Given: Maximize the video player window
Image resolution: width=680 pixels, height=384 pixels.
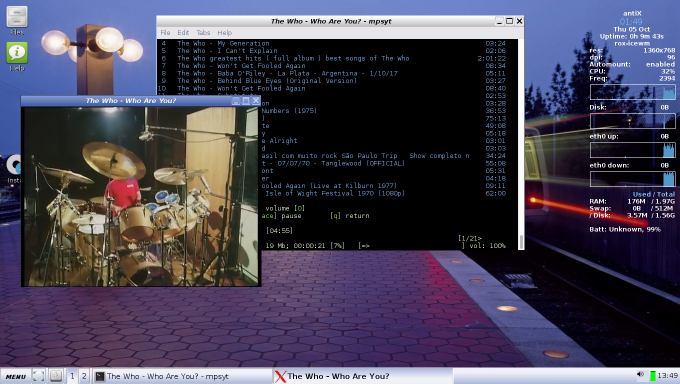Looking at the screenshot, I should [x=246, y=101].
